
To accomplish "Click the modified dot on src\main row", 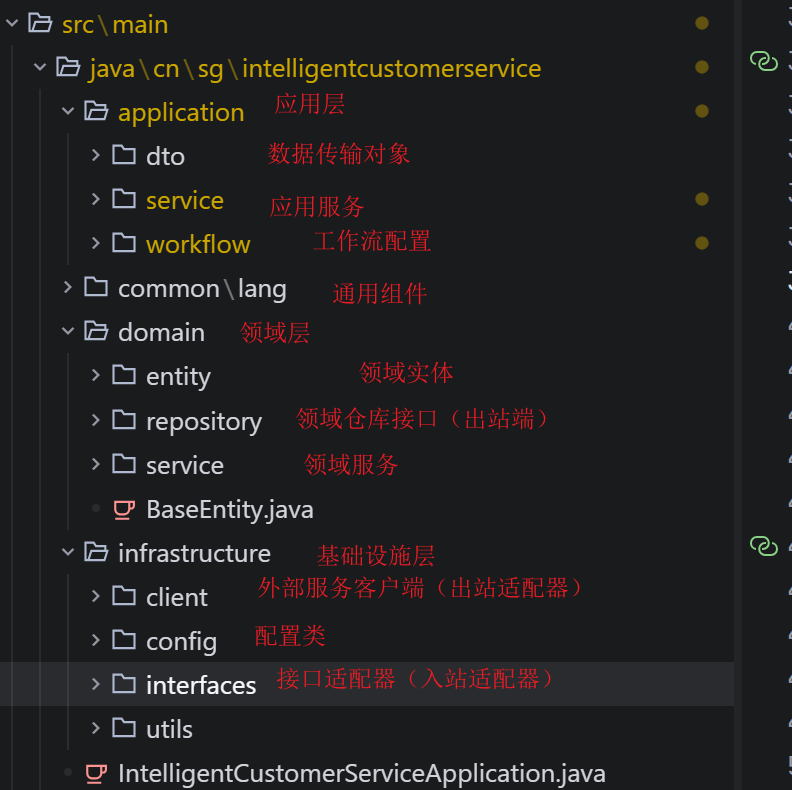I will (x=702, y=23).
